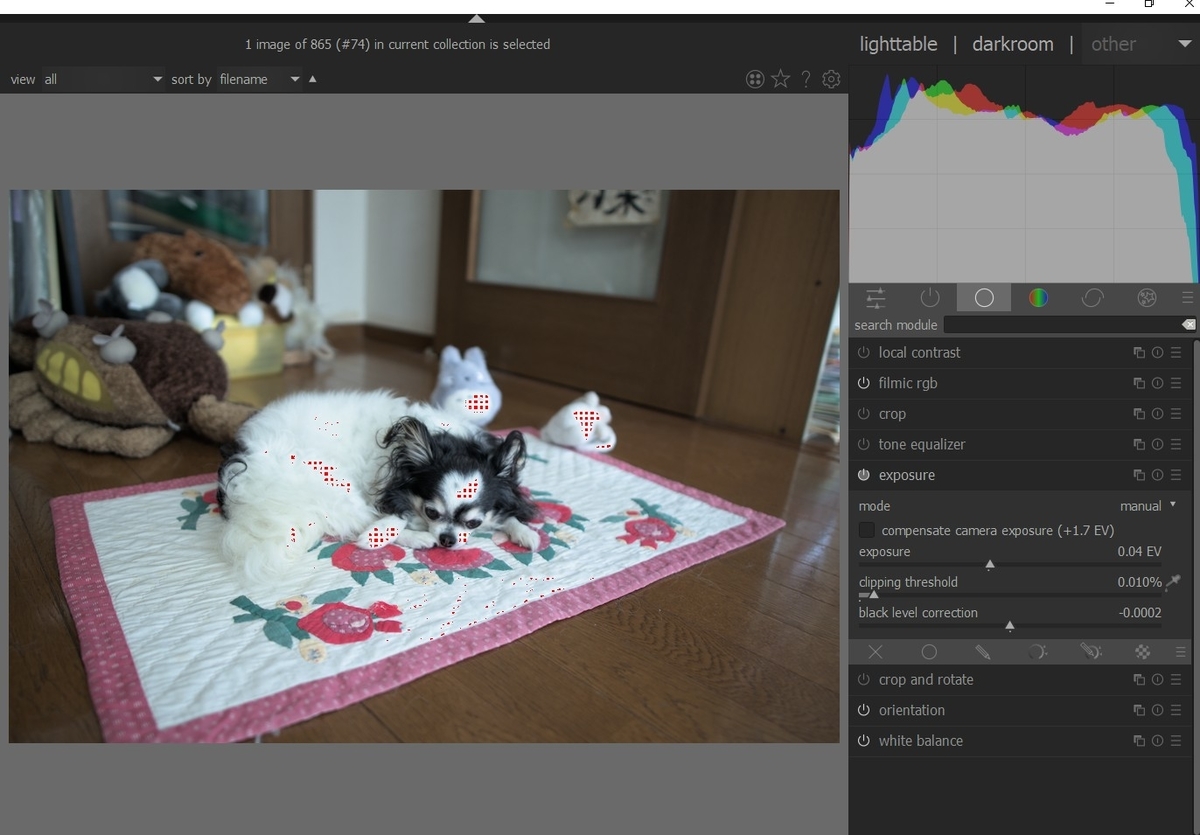Toggle crop module power

click(864, 414)
